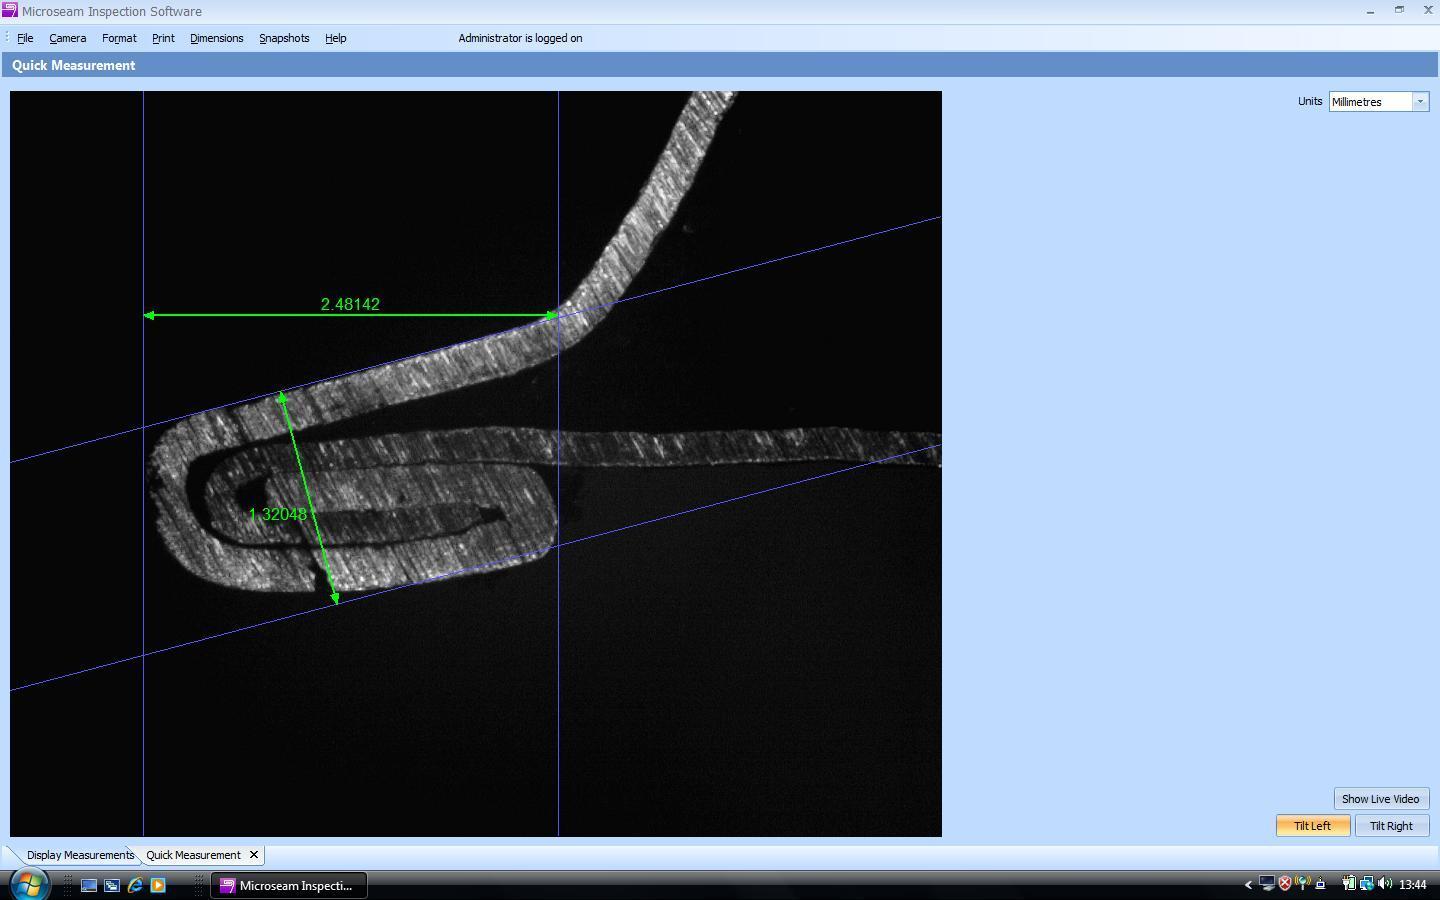Click the red security shield tray icon
1440x900 pixels.
[1285, 884]
